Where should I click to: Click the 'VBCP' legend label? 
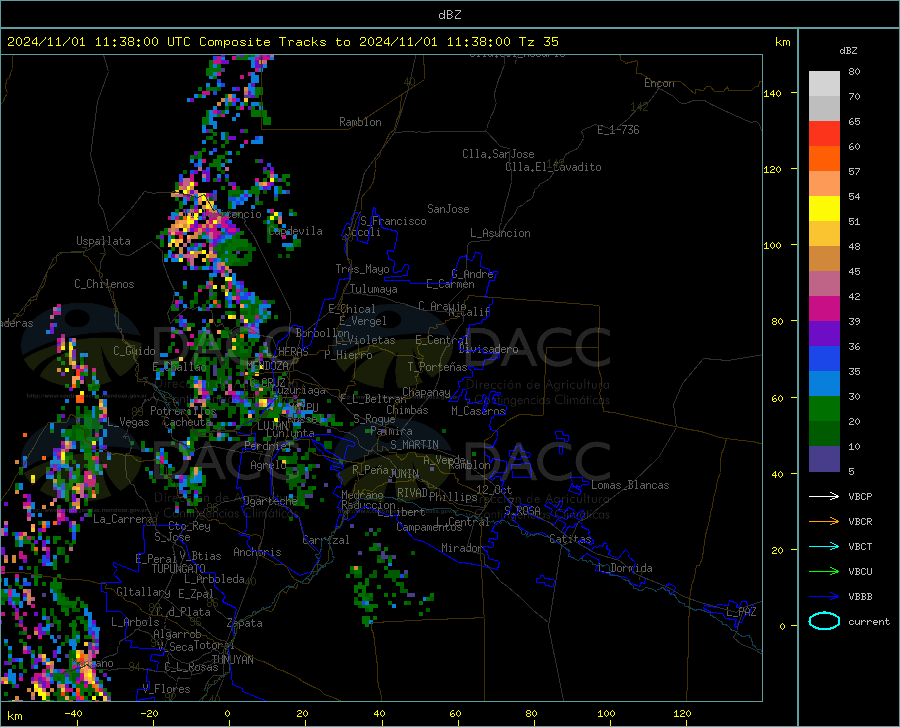(860, 496)
